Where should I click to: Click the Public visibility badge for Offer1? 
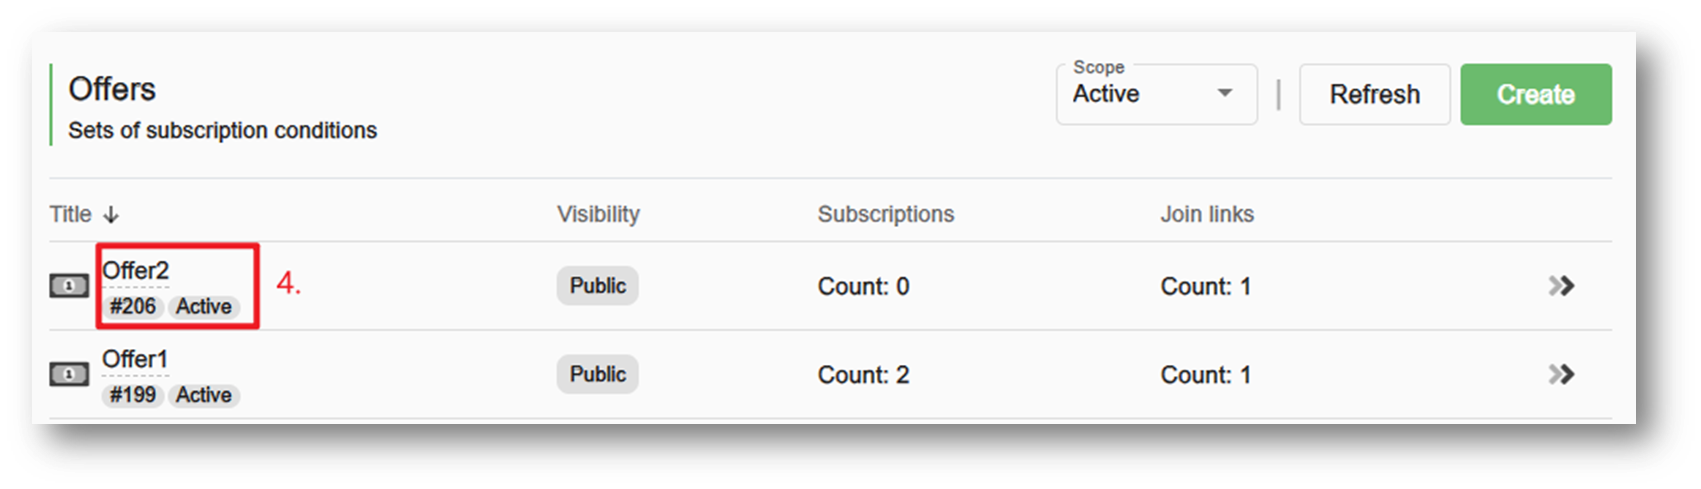[598, 374]
